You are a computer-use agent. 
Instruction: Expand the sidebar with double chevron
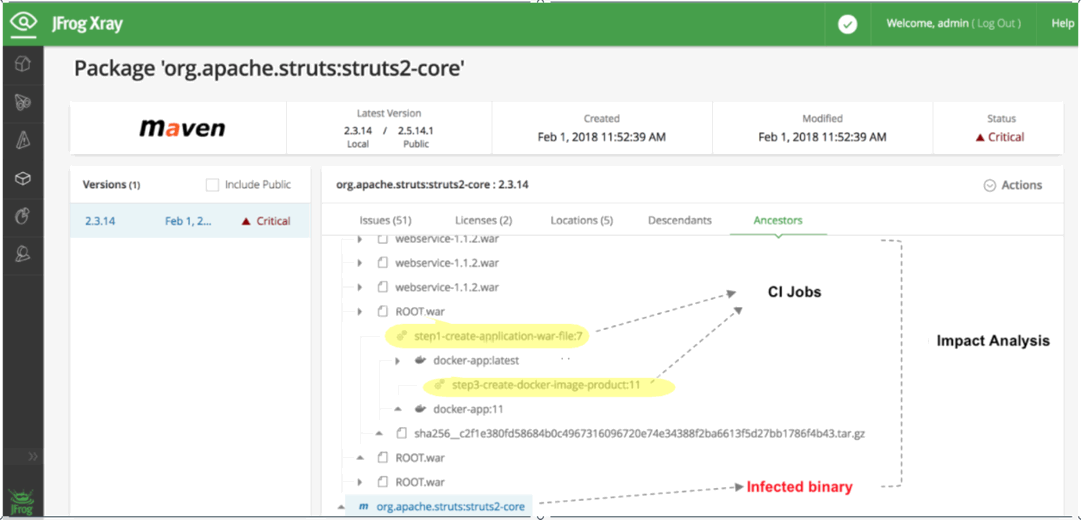pyautogui.click(x=32, y=457)
